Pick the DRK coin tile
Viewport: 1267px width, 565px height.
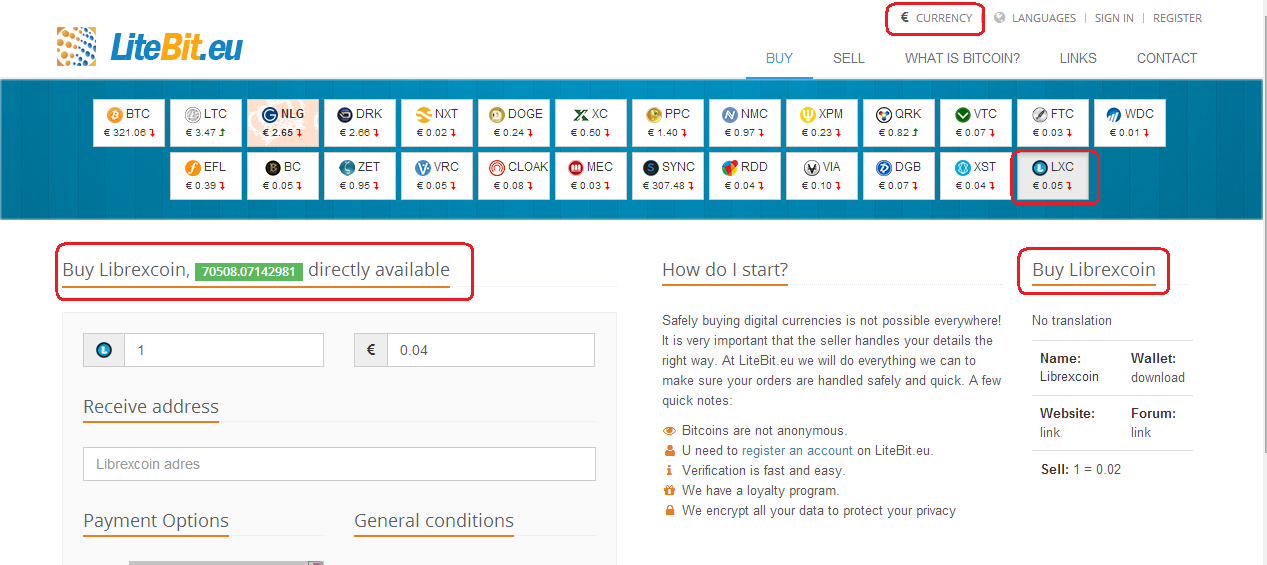(x=360, y=123)
